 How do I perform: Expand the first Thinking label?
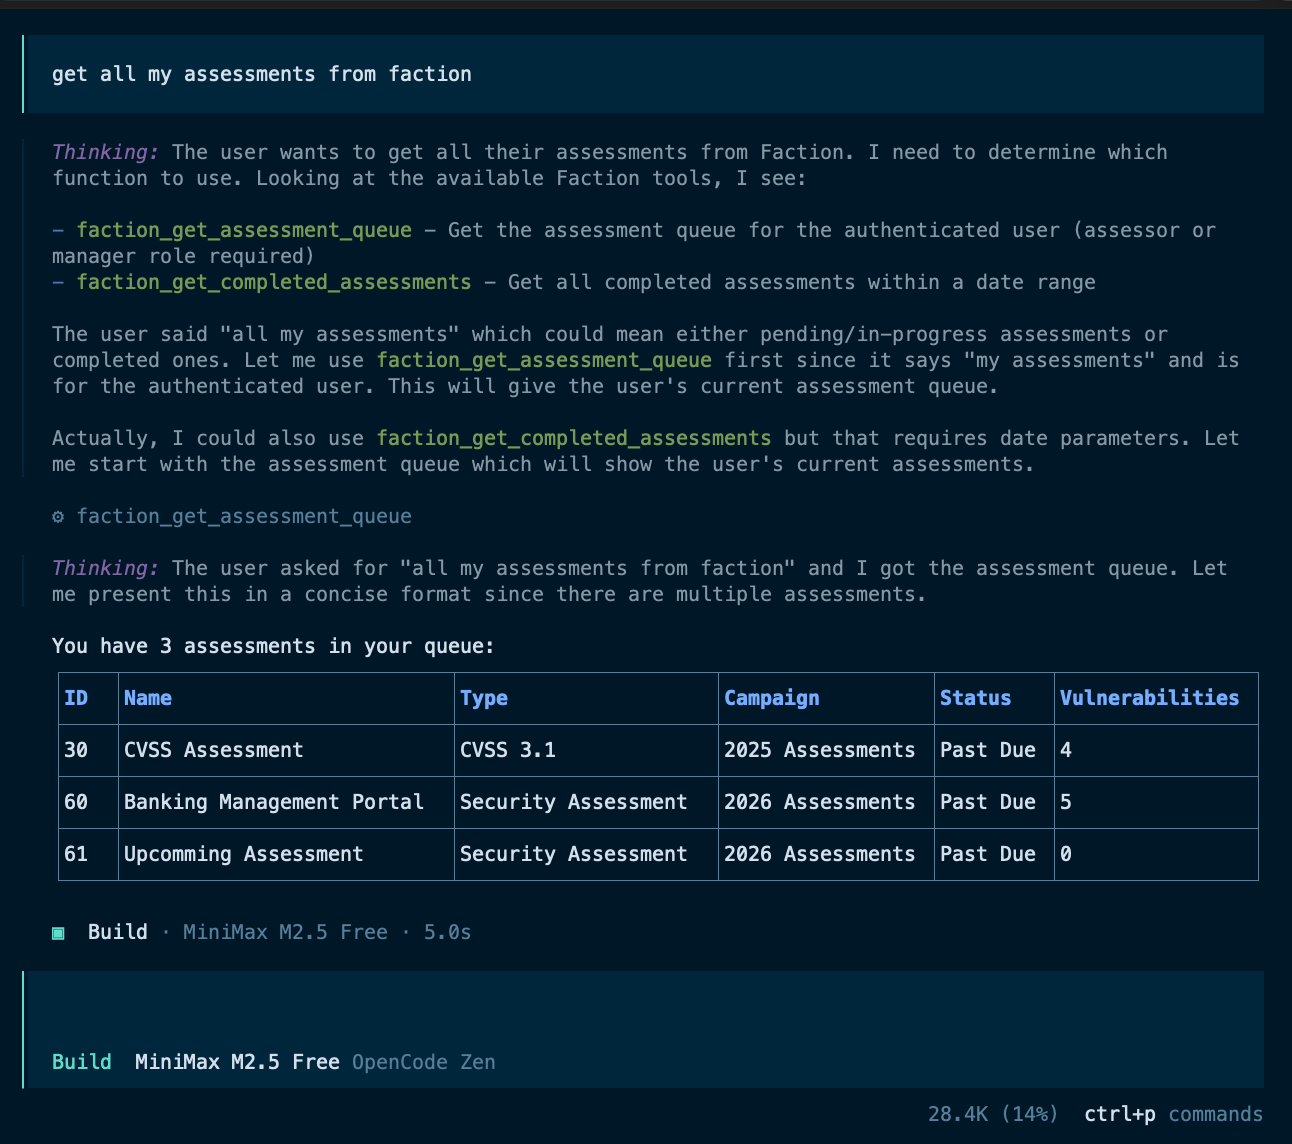pos(105,152)
